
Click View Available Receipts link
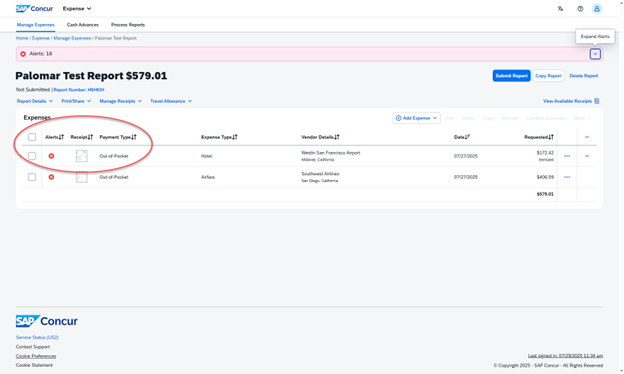click(x=567, y=101)
